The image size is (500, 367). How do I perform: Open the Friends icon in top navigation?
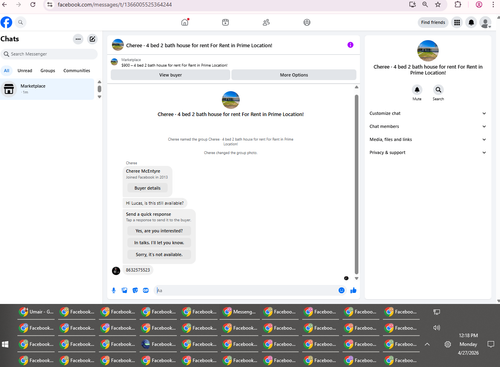click(x=266, y=22)
